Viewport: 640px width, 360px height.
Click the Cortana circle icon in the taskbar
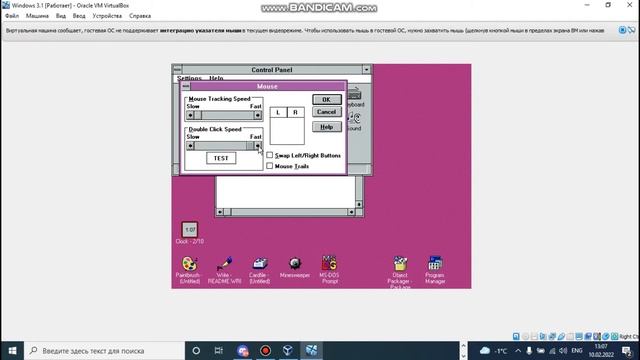click(x=196, y=351)
